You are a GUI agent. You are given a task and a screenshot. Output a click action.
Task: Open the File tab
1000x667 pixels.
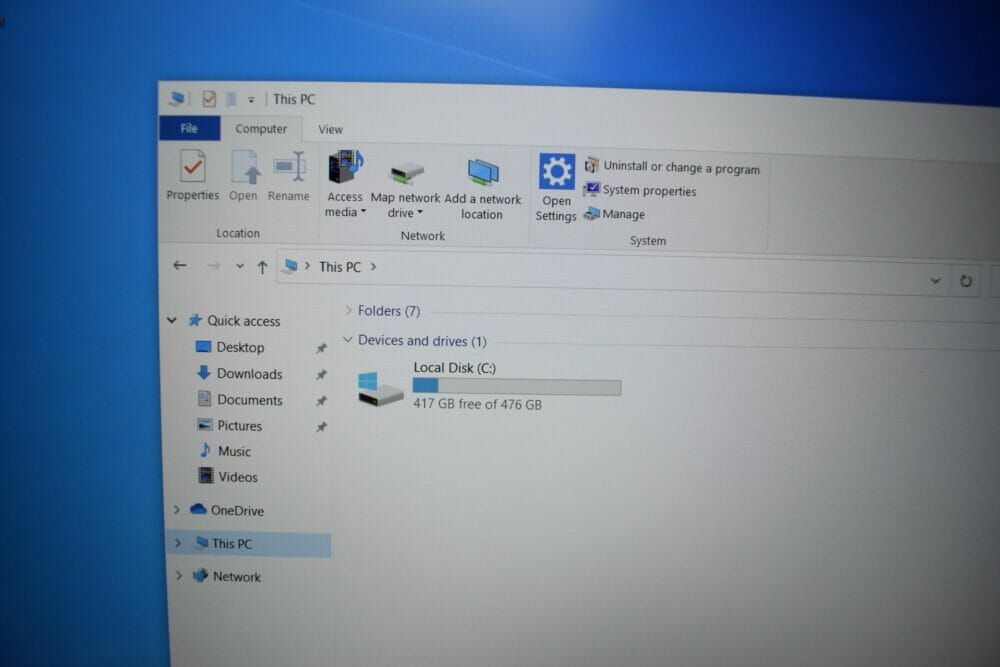189,128
